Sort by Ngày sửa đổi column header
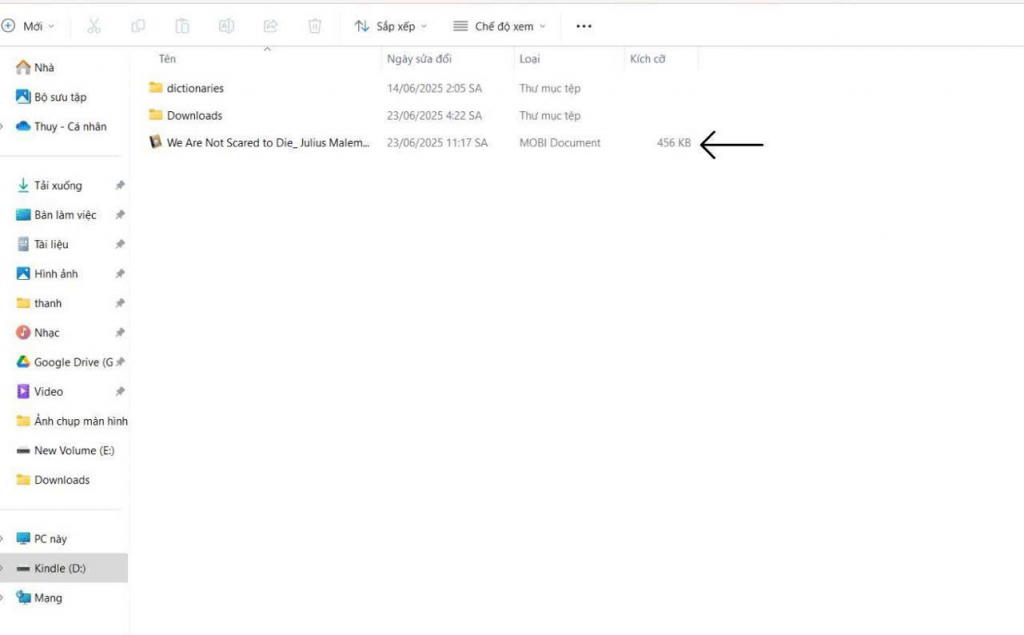The height and width of the screenshot is (635, 1024). click(419, 59)
